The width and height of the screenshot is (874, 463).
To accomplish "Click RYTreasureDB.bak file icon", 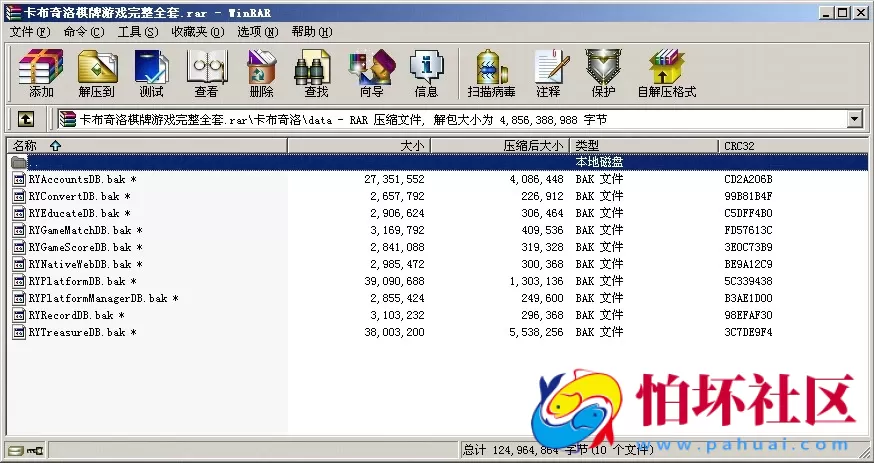I will click(x=19, y=332).
